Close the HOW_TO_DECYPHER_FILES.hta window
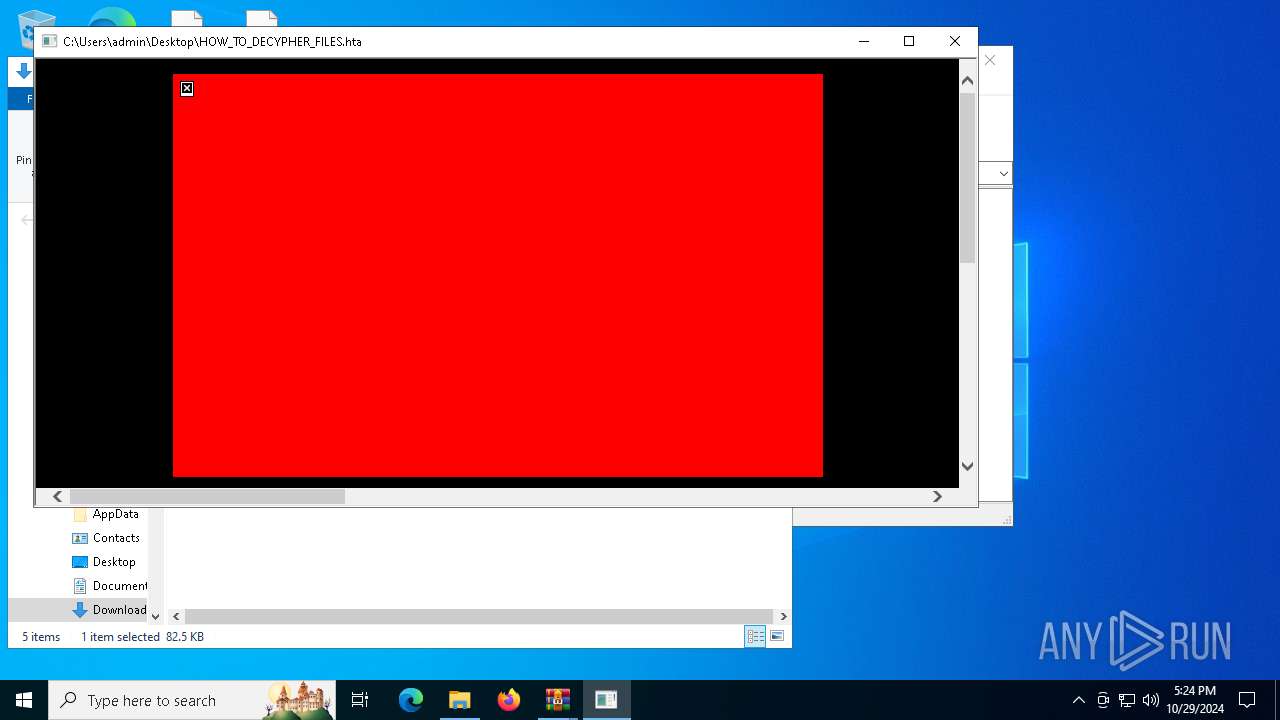Screen dimensions: 1280x720 pyautogui.click(x=955, y=41)
